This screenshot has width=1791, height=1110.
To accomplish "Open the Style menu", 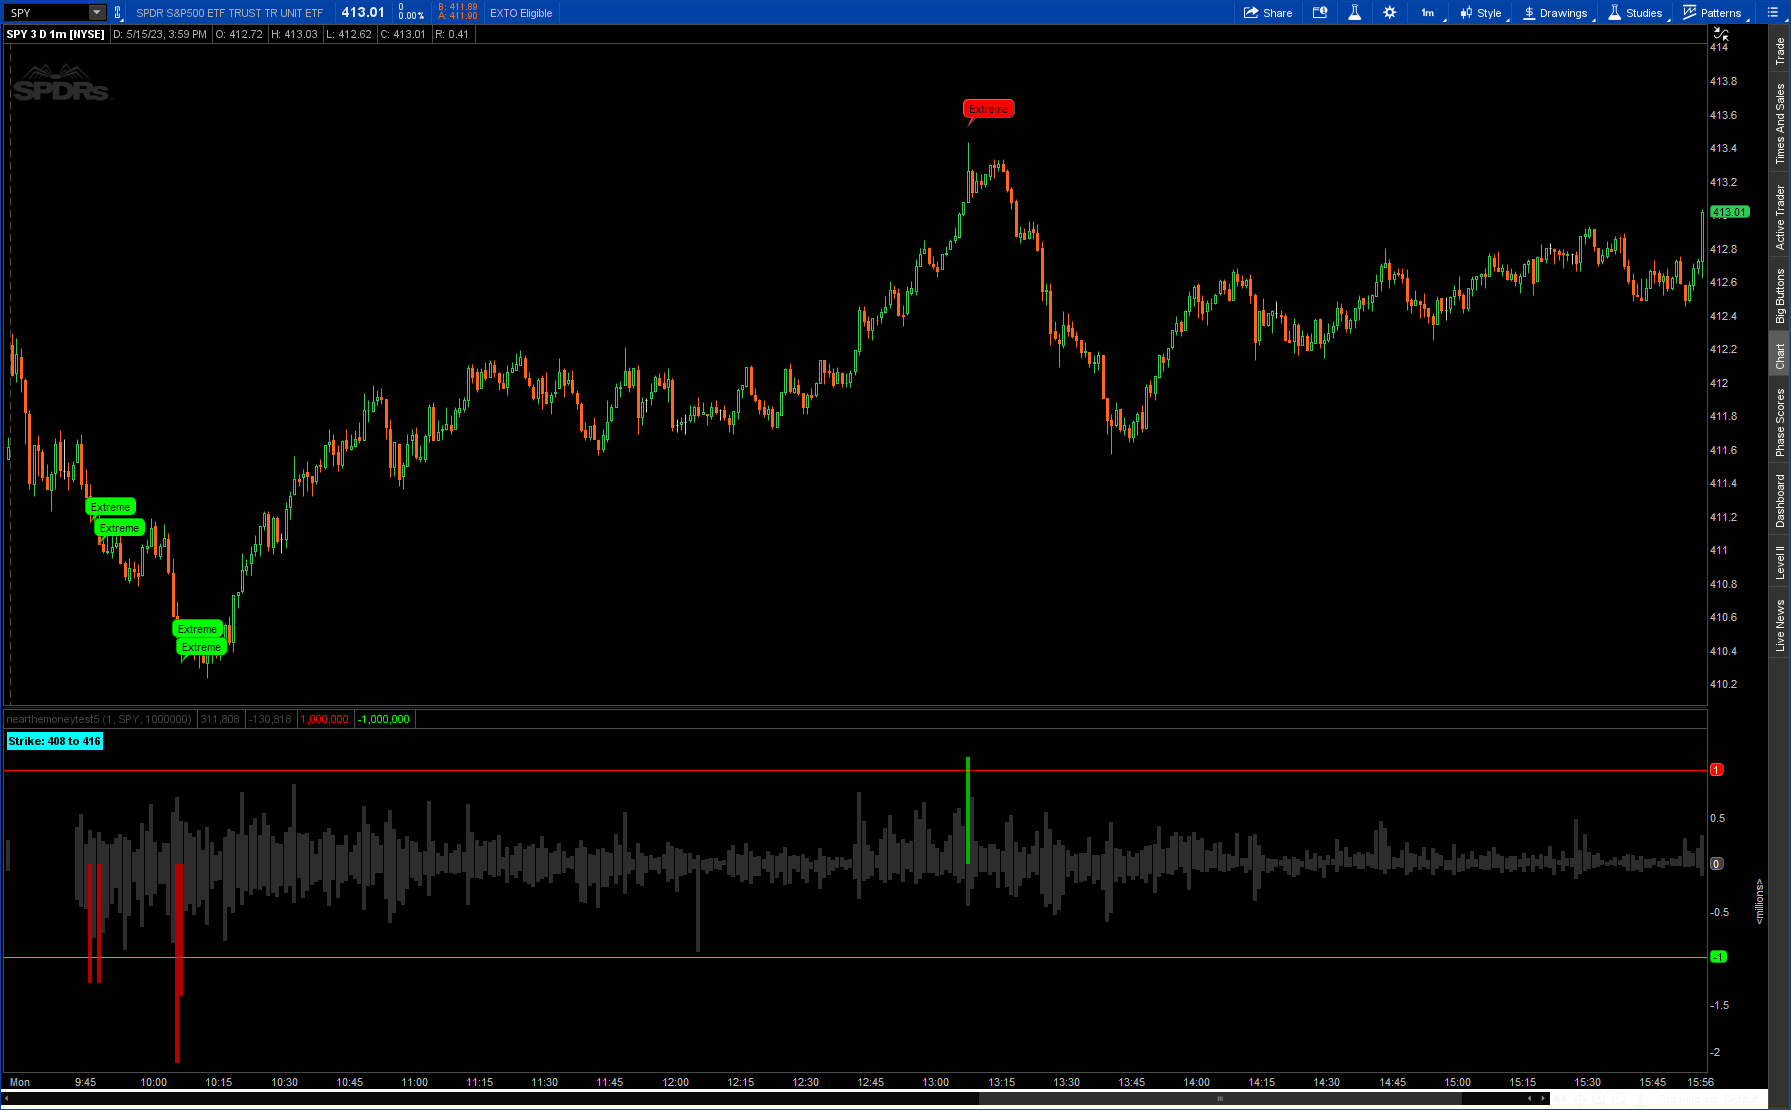I will pyautogui.click(x=1481, y=13).
